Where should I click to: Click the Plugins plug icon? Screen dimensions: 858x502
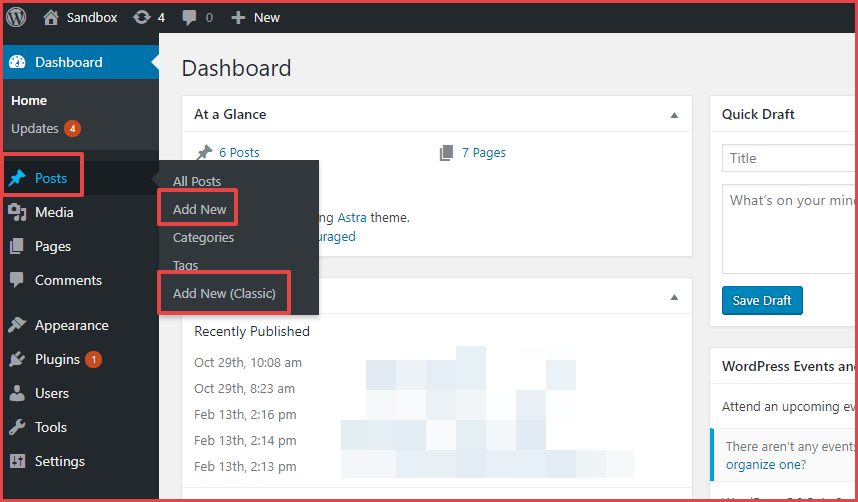tap(17, 359)
